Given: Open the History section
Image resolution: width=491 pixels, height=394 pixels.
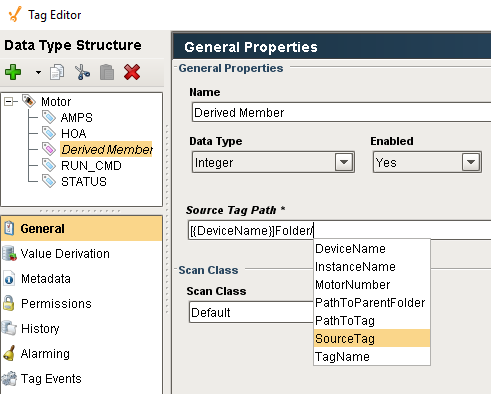Looking at the screenshot, I should [x=82, y=329].
